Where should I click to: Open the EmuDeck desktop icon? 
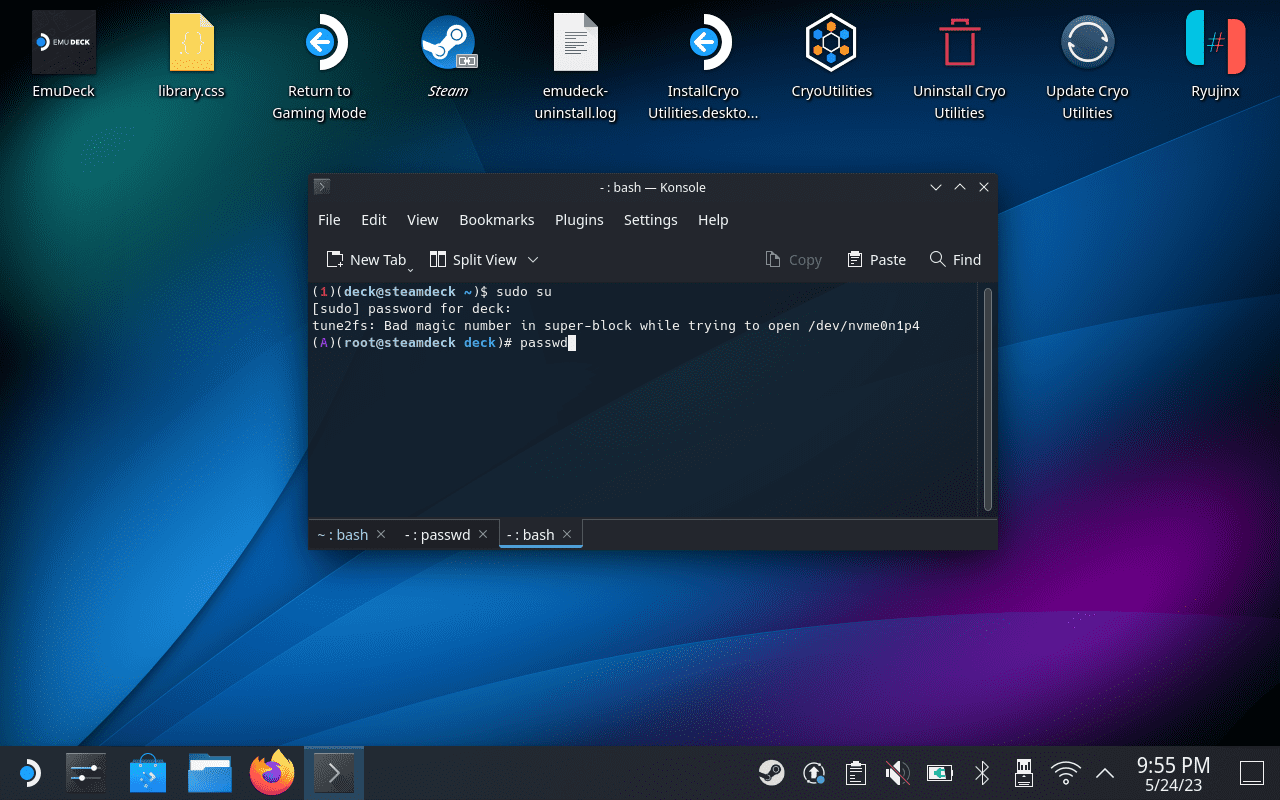[64, 56]
